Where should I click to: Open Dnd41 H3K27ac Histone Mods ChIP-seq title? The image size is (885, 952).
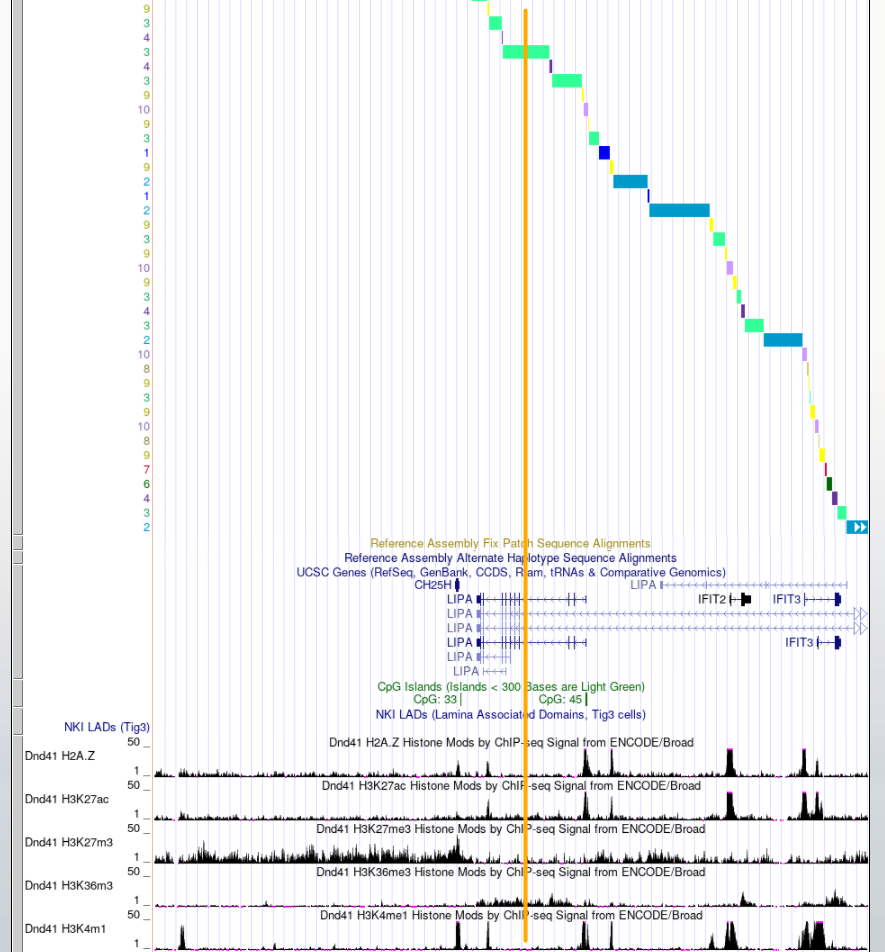tap(511, 786)
